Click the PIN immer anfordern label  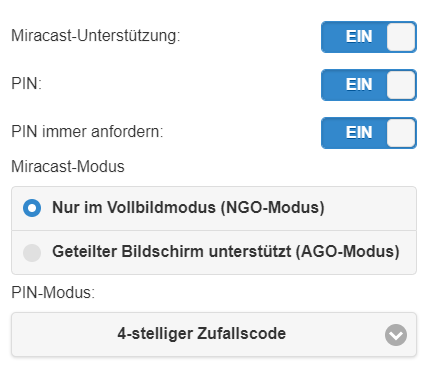(x=87, y=132)
